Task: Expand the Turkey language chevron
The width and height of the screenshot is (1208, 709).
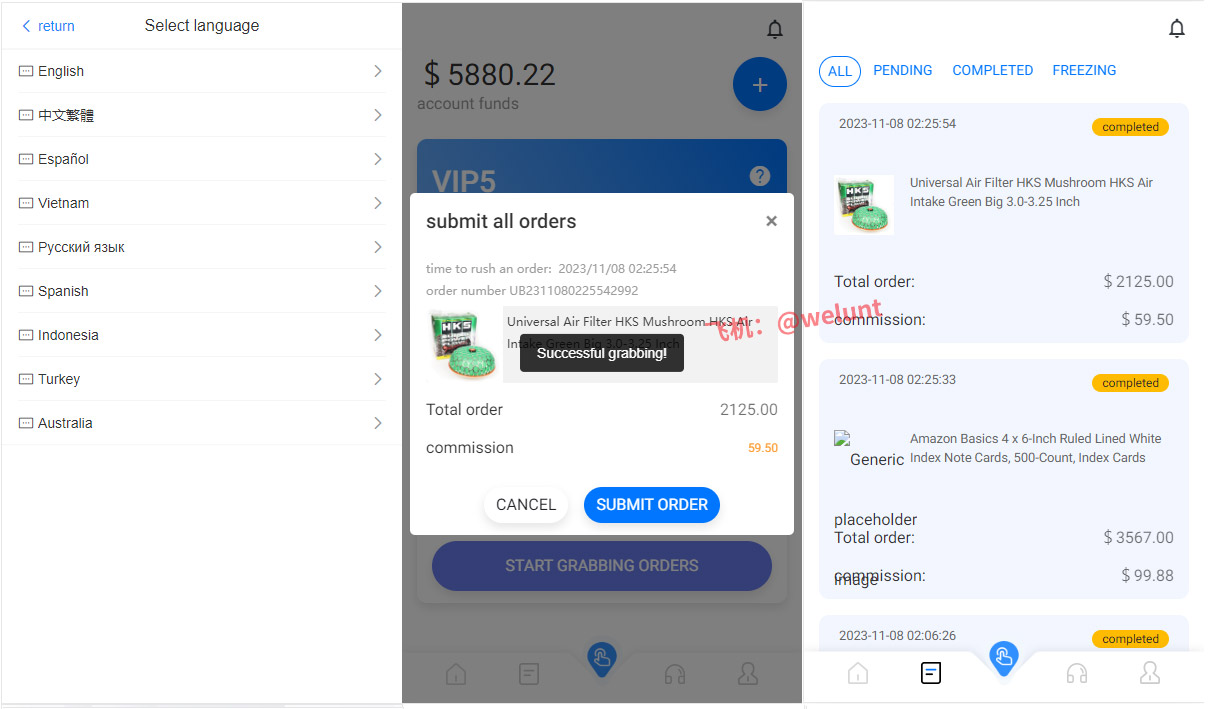Action: [x=378, y=379]
